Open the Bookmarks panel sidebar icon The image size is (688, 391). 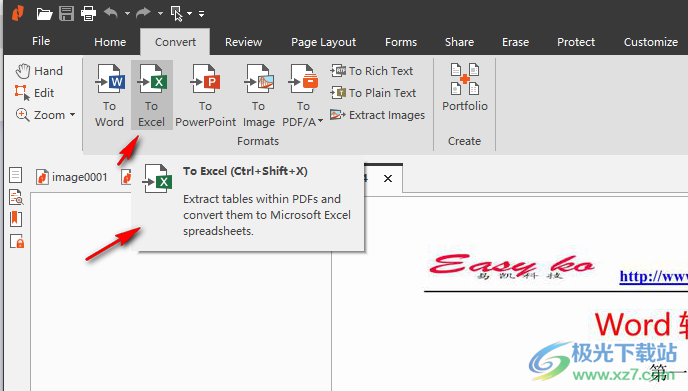pos(16,219)
